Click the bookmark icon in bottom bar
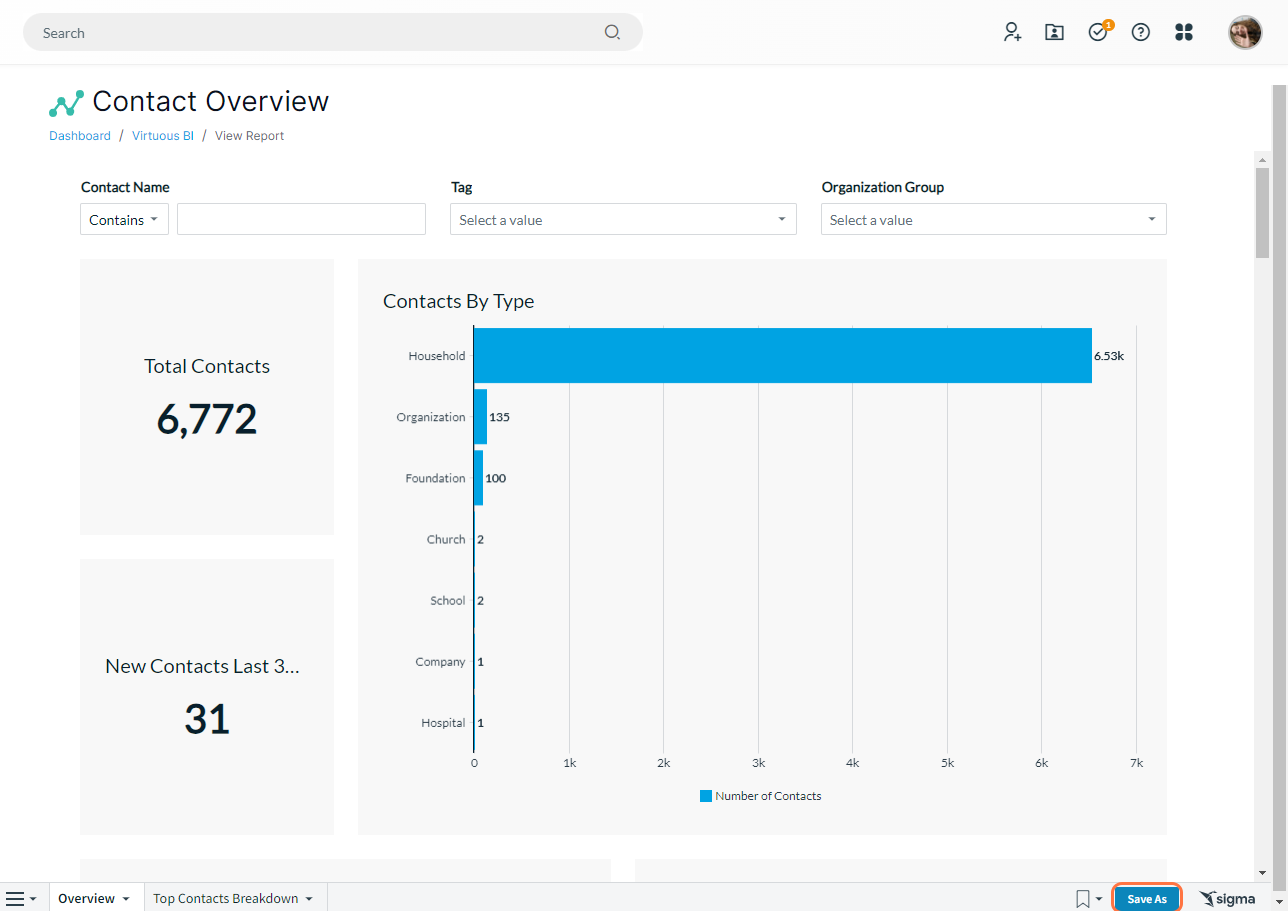This screenshot has width=1288, height=911. pyautogui.click(x=1083, y=899)
